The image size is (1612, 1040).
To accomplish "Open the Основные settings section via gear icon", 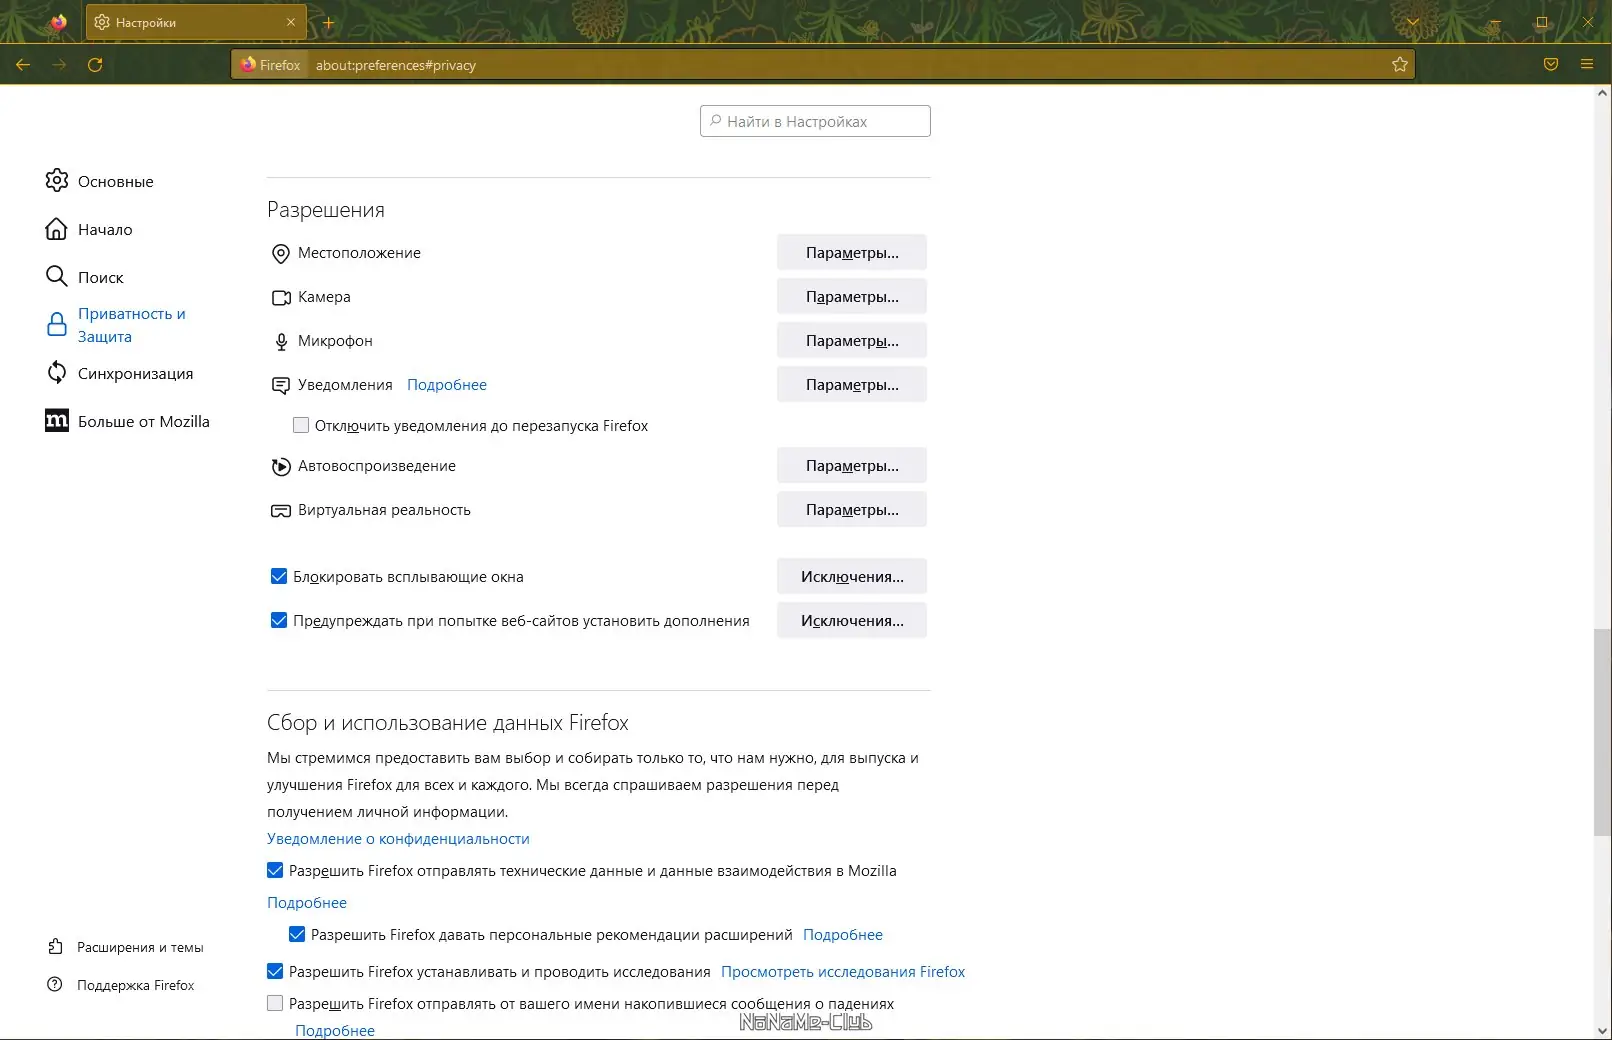I will pos(57,180).
